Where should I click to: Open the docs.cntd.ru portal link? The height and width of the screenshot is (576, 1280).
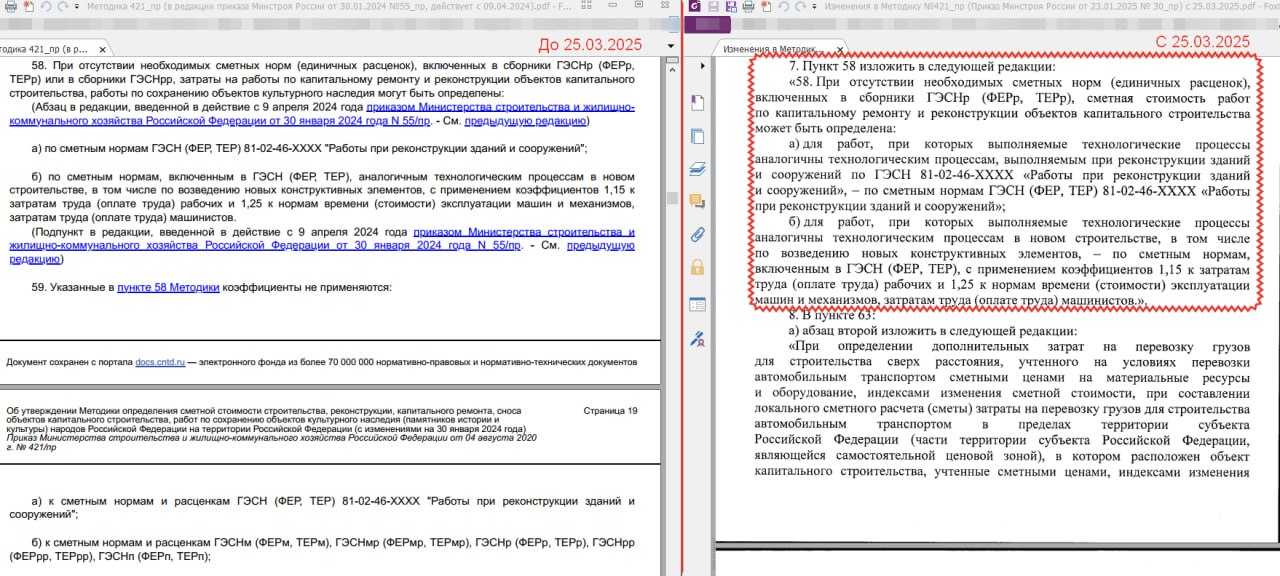[x=161, y=361]
